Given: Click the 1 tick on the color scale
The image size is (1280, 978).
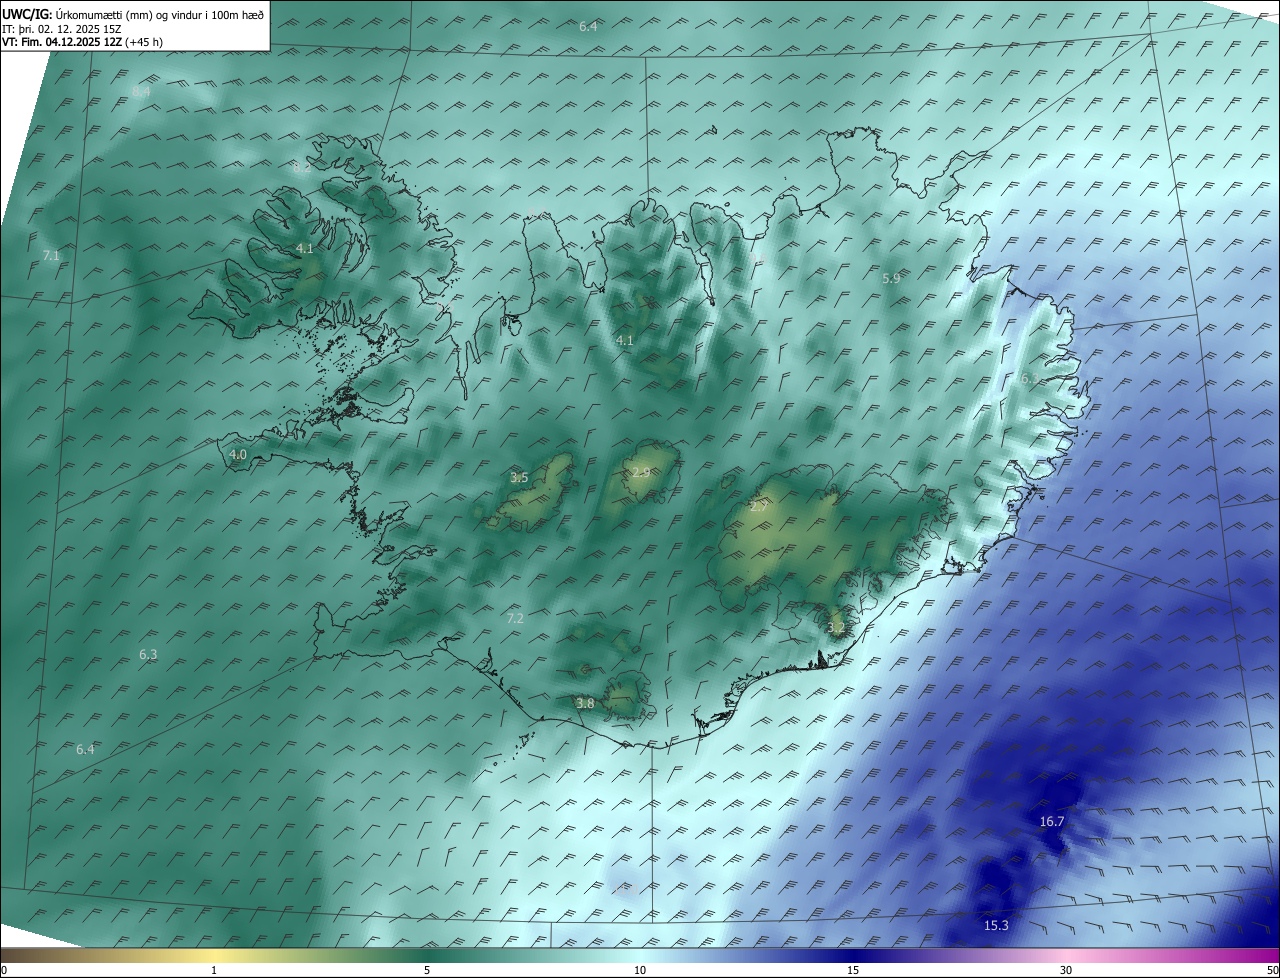Looking at the screenshot, I should tap(214, 970).
